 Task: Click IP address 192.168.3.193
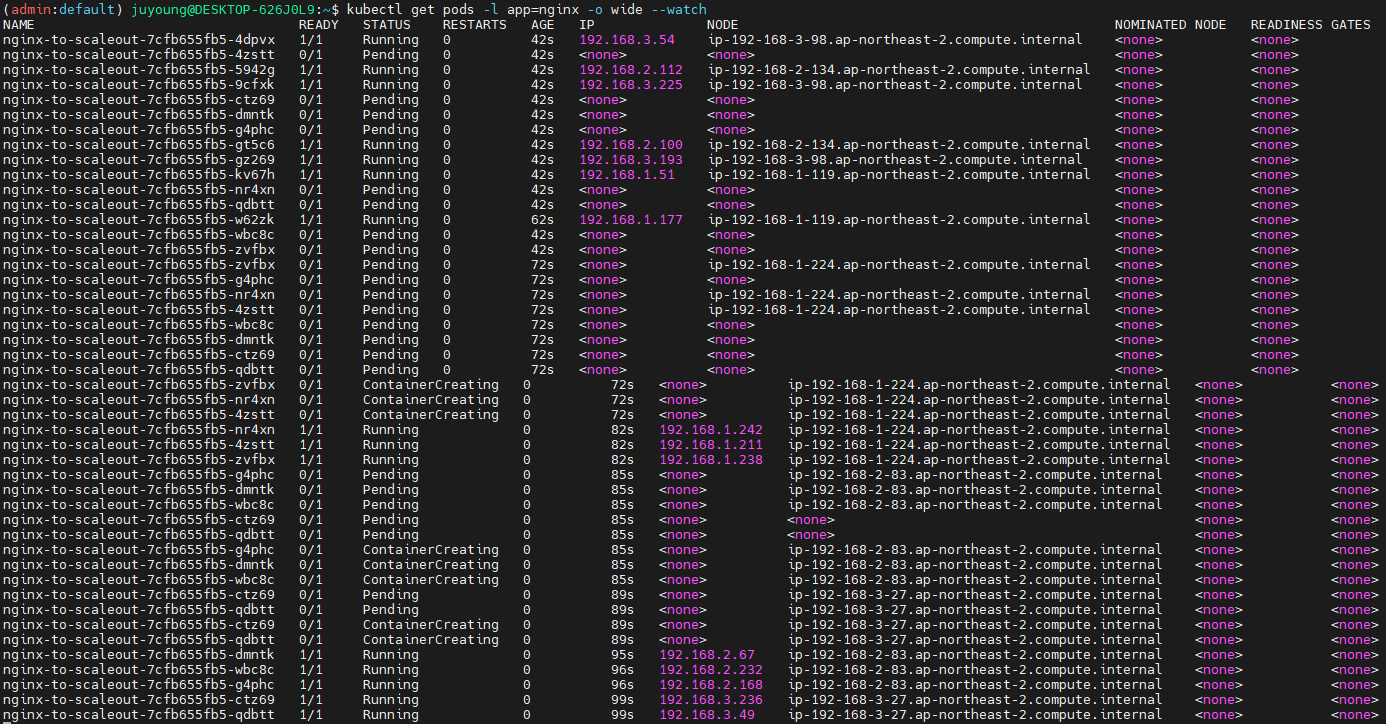pyautogui.click(x=631, y=160)
